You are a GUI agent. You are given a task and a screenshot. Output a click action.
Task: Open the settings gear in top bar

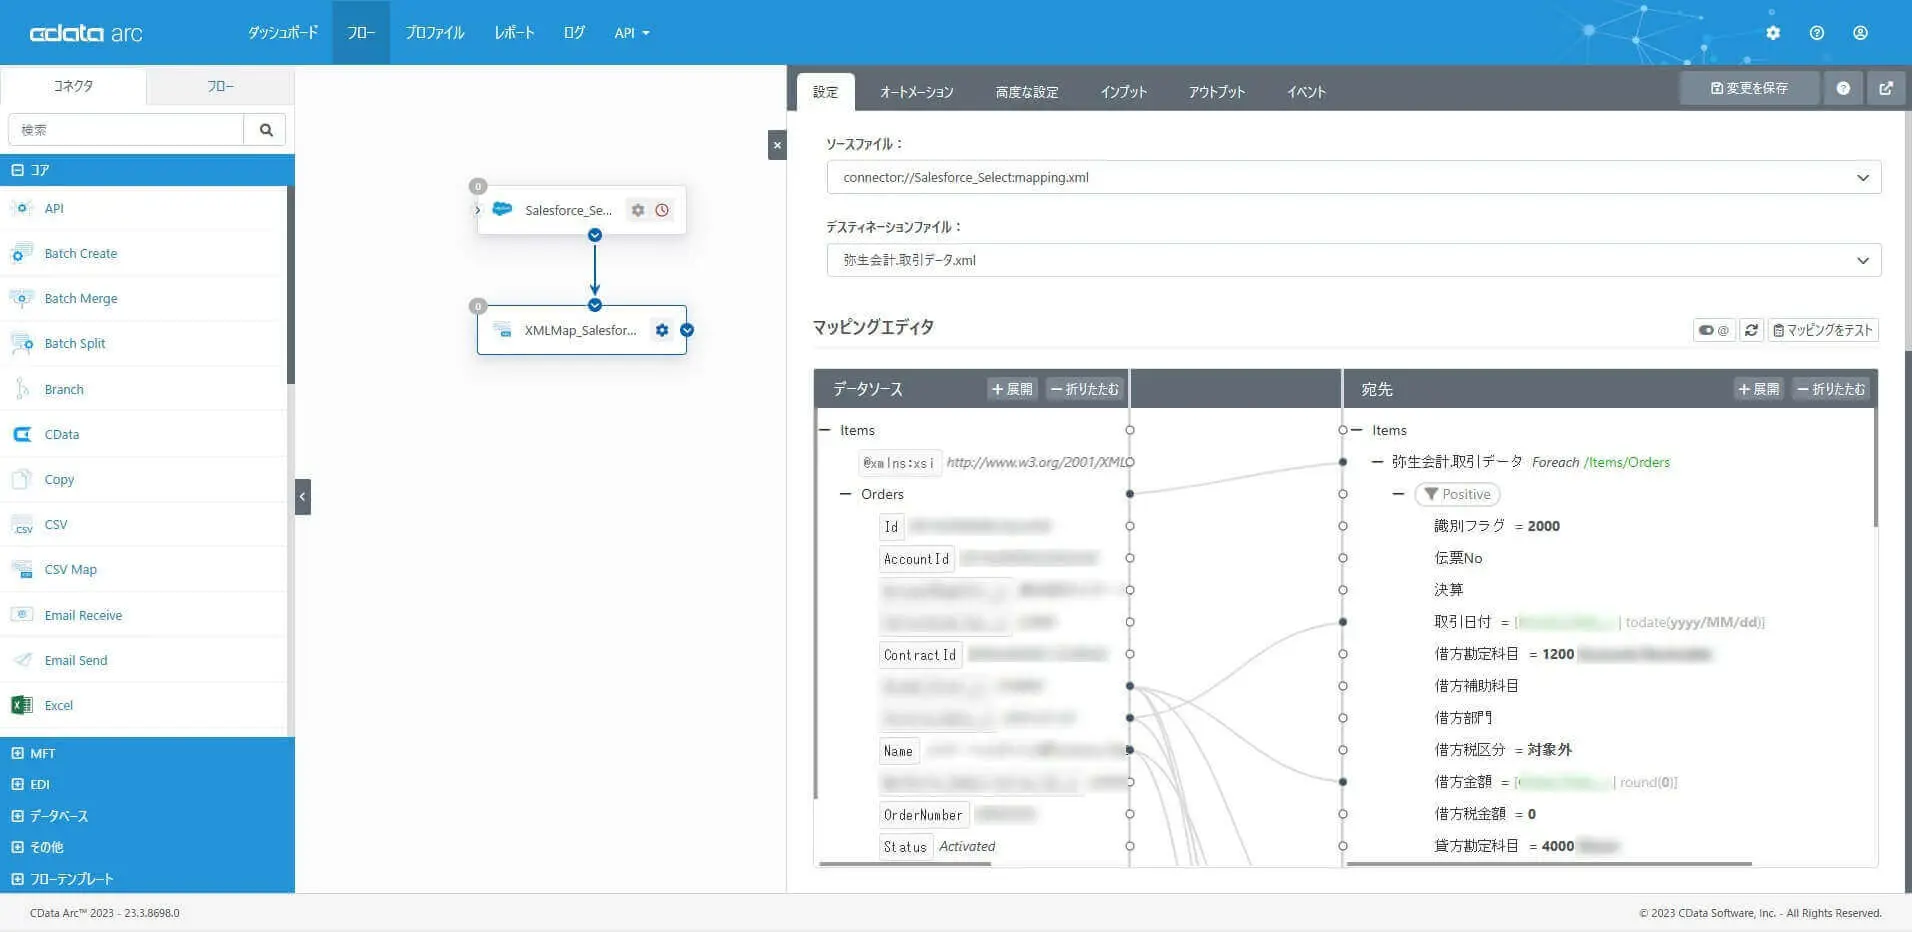[1773, 33]
